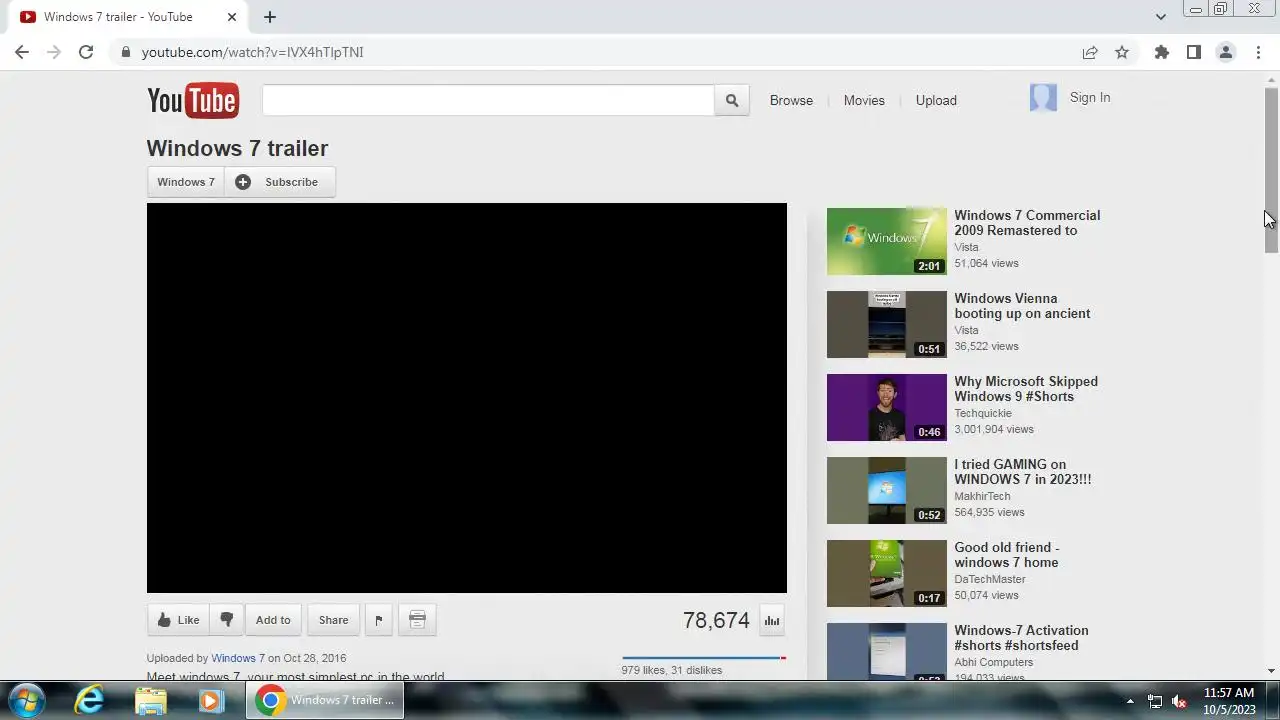The height and width of the screenshot is (720, 1280).
Task: Click the Chrome taskbar button Windows 7 trailer
Action: pyautogui.click(x=325, y=700)
